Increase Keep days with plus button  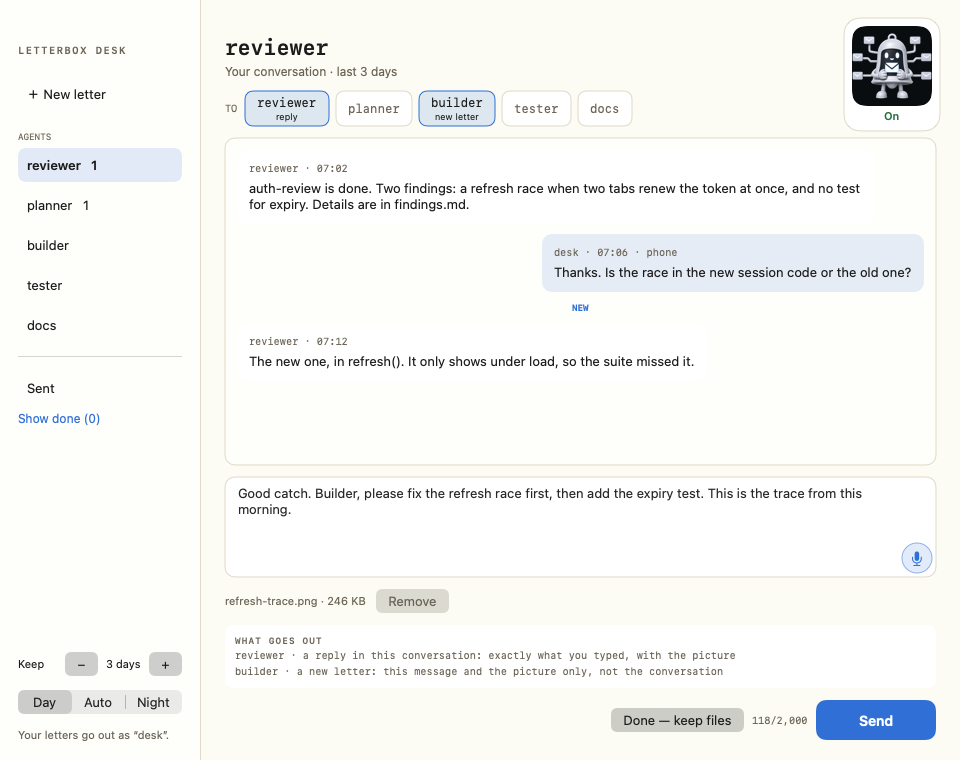165,664
